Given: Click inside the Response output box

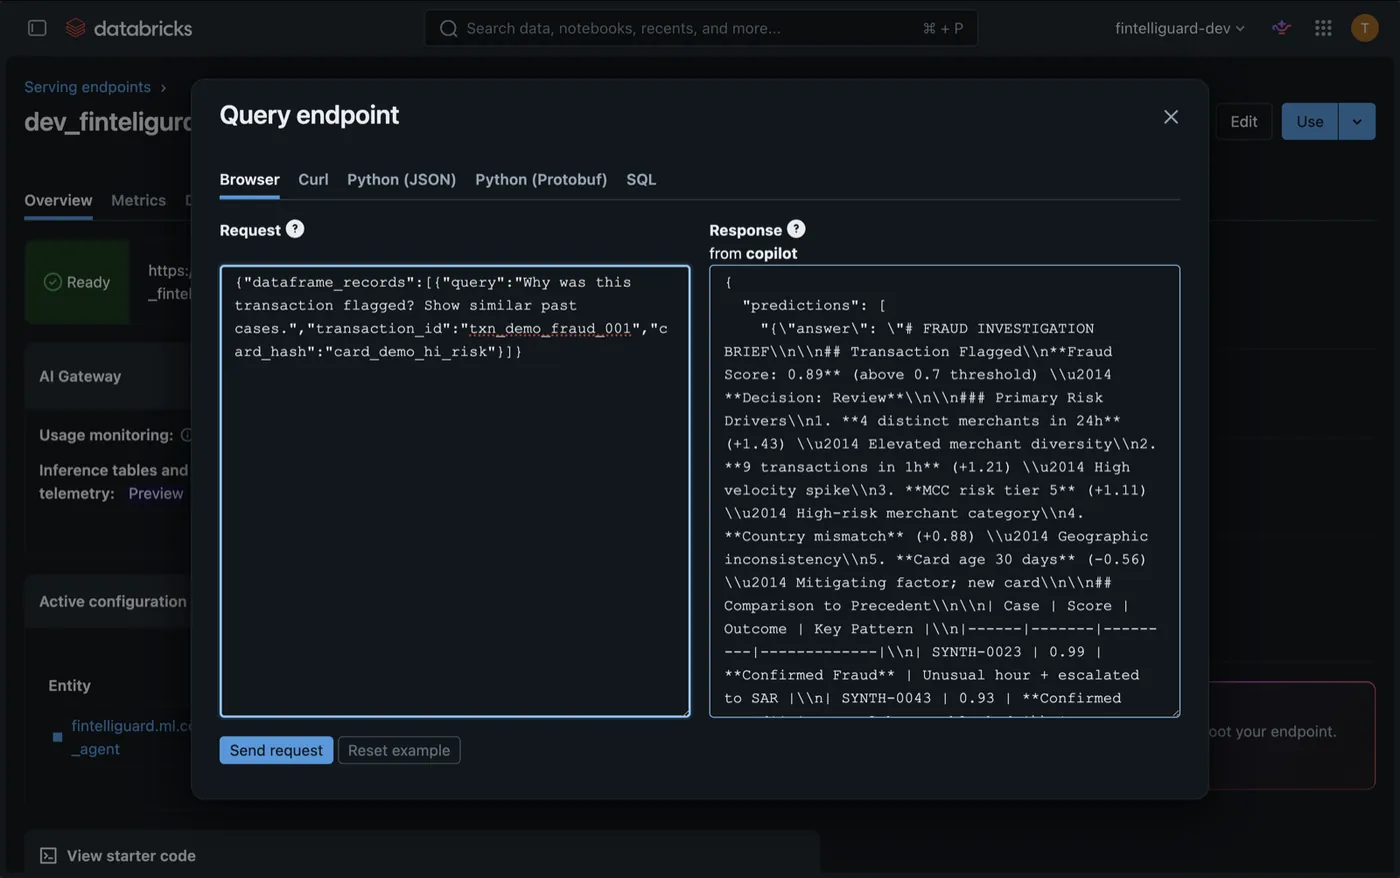Looking at the screenshot, I should [x=944, y=491].
